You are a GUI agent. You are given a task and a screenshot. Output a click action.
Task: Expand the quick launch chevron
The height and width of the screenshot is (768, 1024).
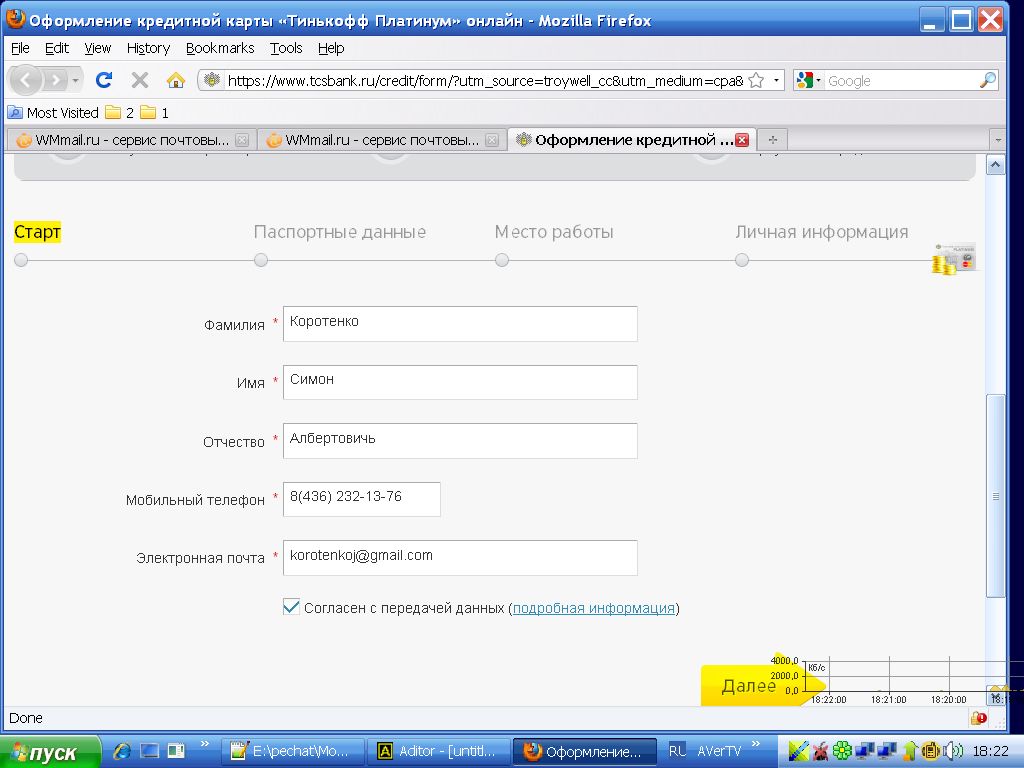(204, 744)
